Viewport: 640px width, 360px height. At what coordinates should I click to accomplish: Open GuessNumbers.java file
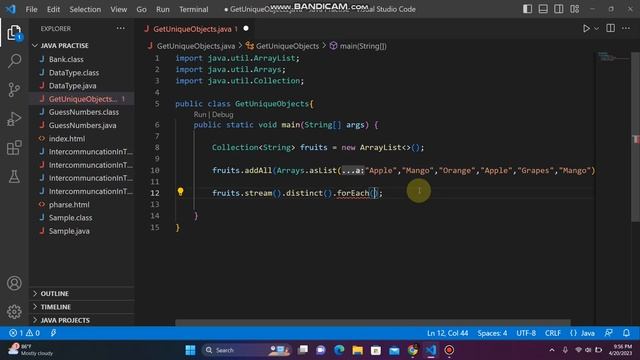pyautogui.click(x=82, y=125)
